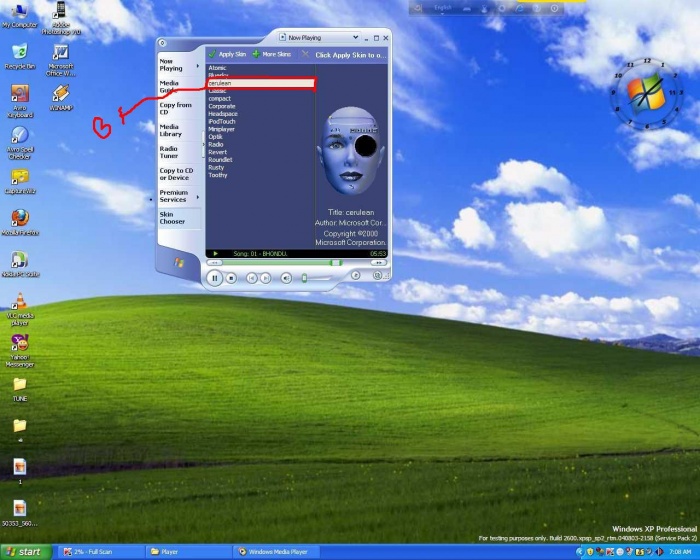Click the greyed-out delete skin X icon

point(305,54)
